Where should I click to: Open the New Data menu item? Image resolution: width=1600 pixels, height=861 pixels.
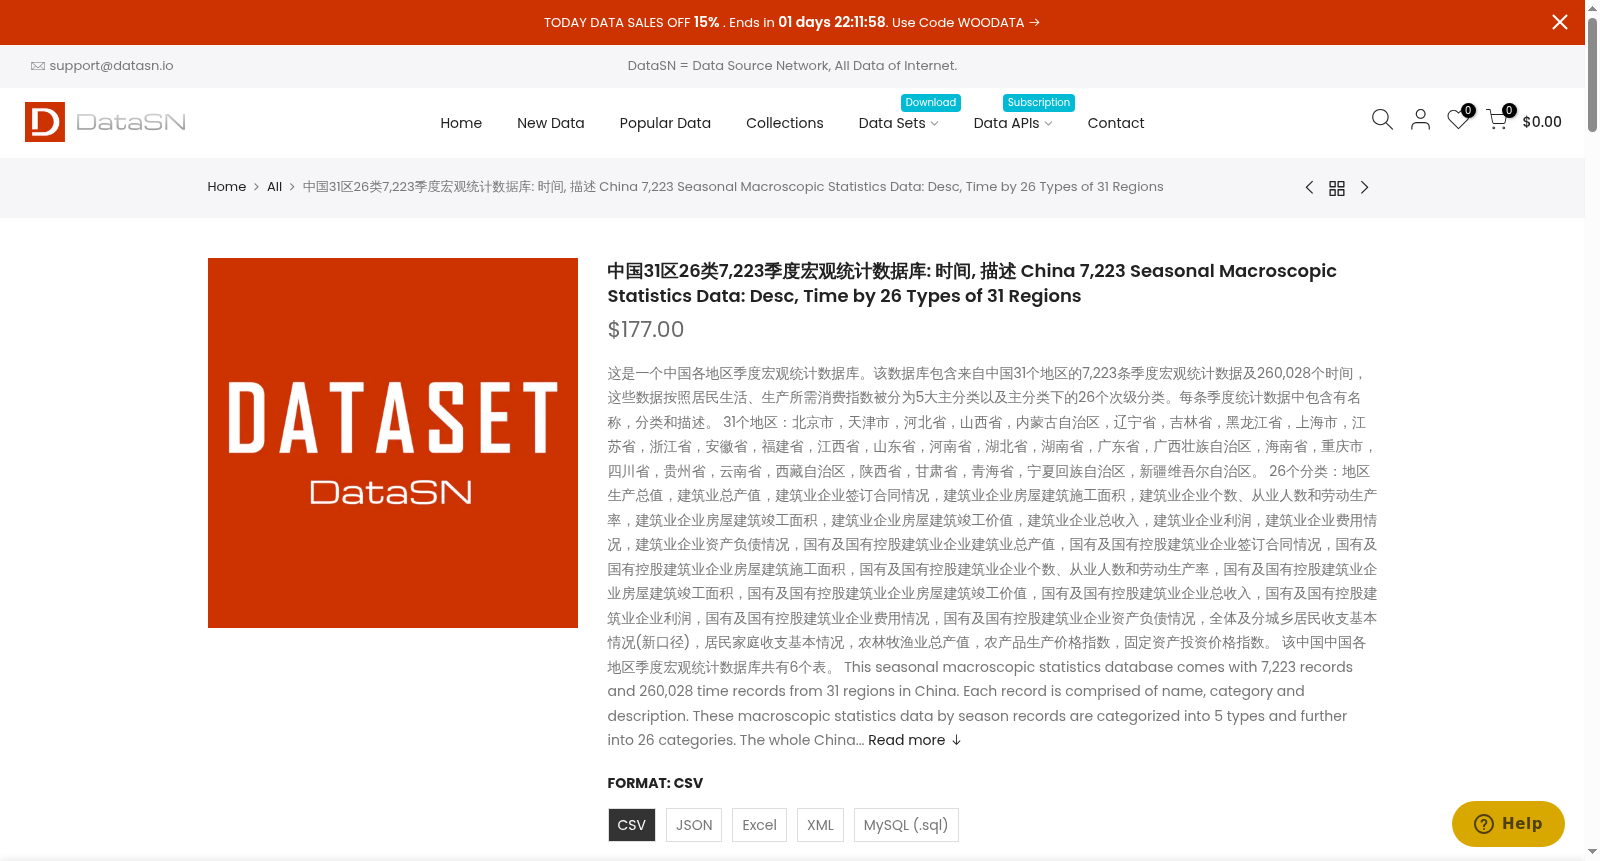pos(551,123)
